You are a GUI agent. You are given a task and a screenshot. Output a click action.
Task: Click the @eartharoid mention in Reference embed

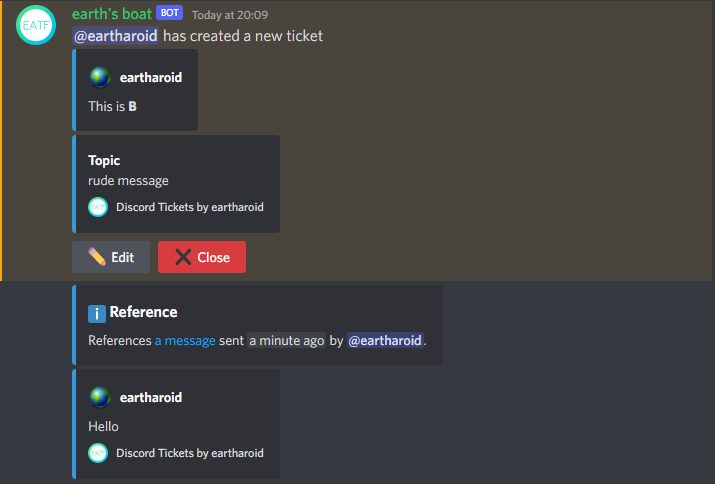click(x=385, y=340)
